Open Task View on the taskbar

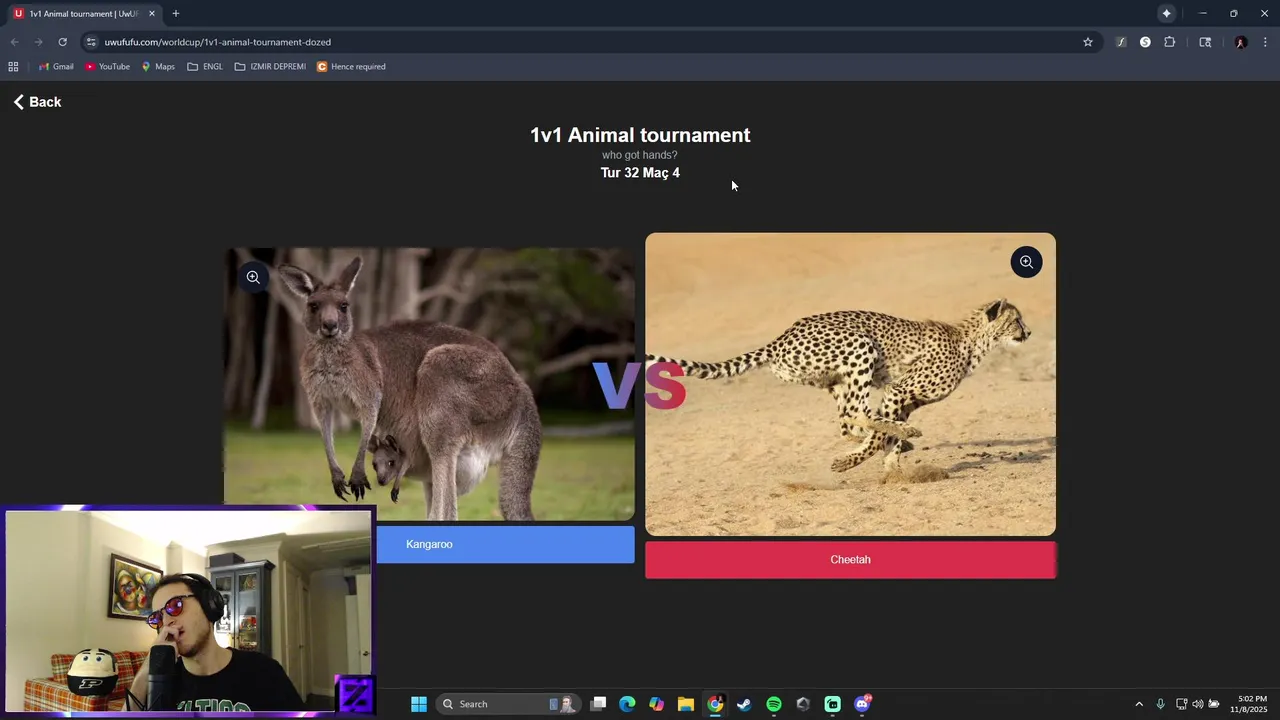point(598,704)
